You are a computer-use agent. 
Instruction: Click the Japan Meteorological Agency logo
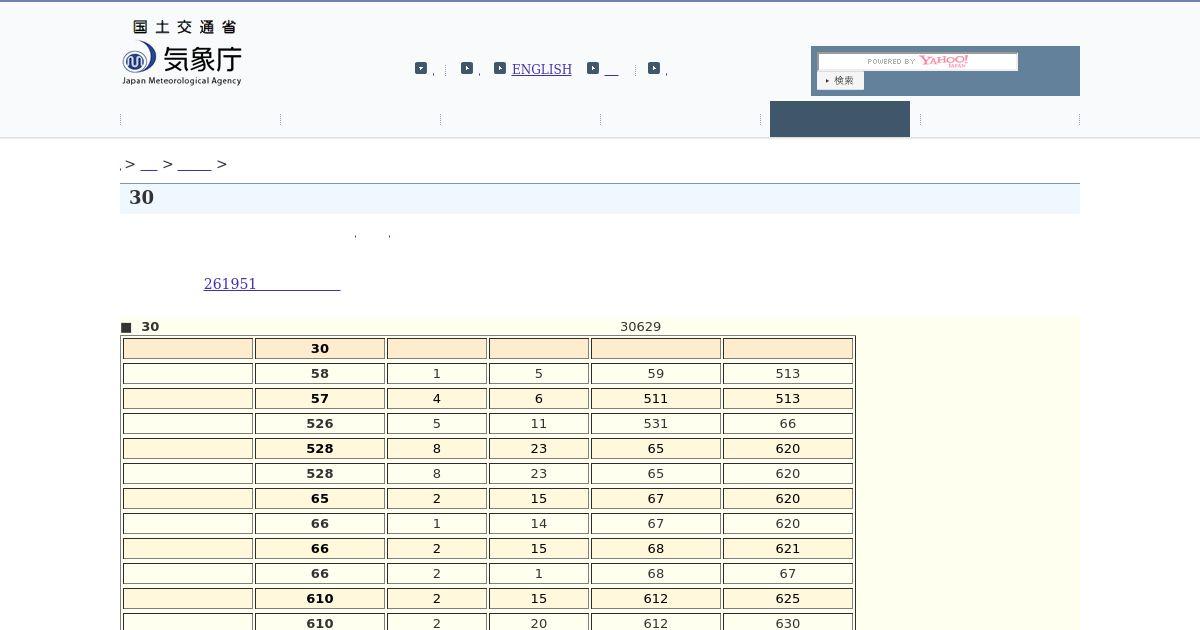pyautogui.click(x=181, y=53)
